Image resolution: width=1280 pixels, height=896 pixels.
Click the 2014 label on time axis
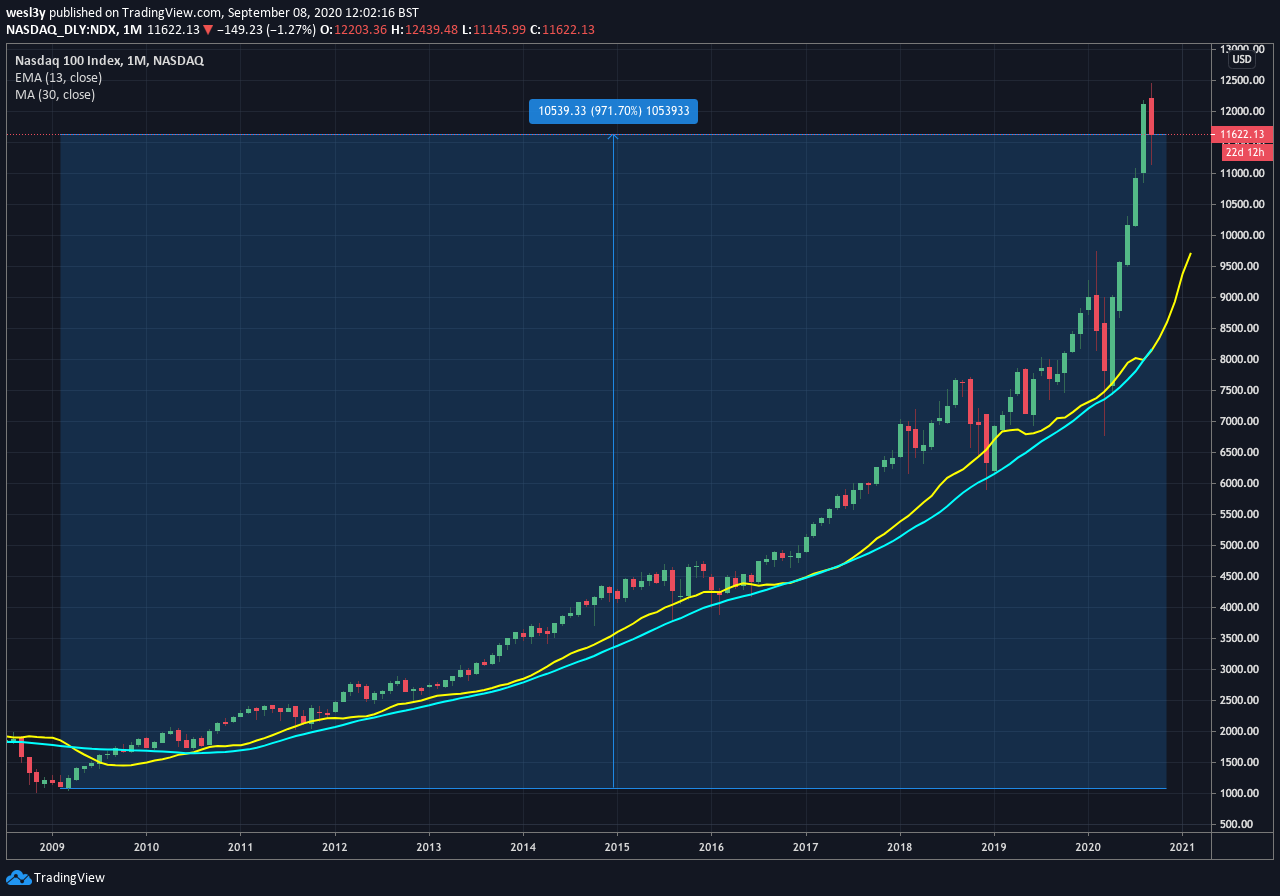pos(523,846)
